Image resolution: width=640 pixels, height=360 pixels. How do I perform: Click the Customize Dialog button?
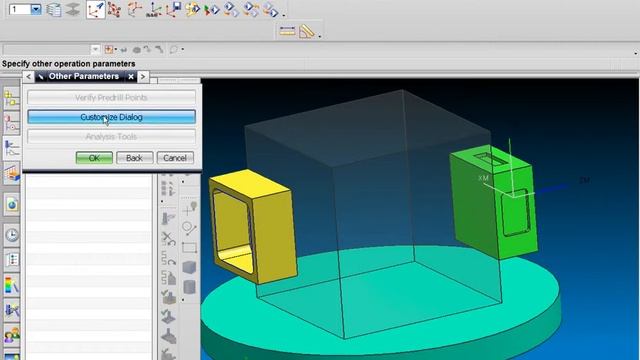tap(111, 117)
